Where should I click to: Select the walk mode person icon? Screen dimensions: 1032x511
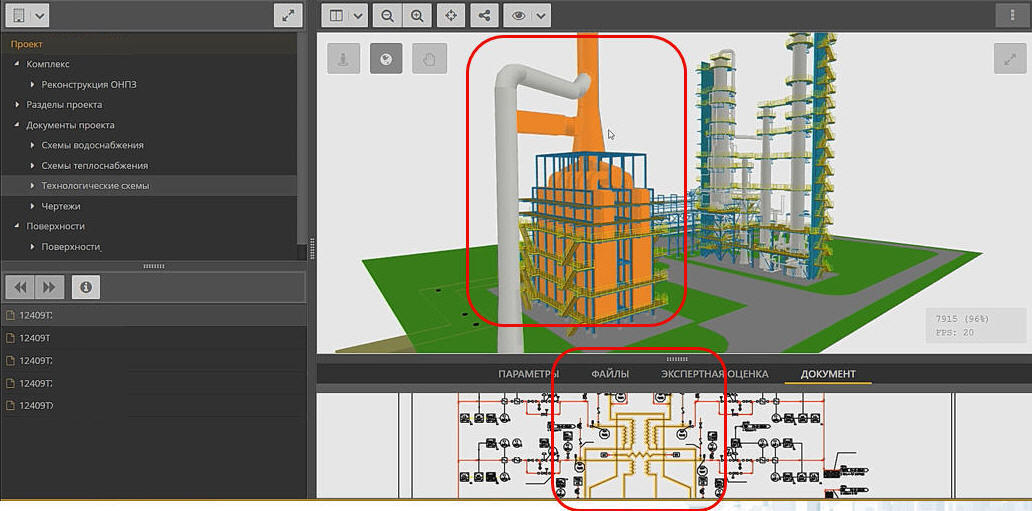(343, 59)
